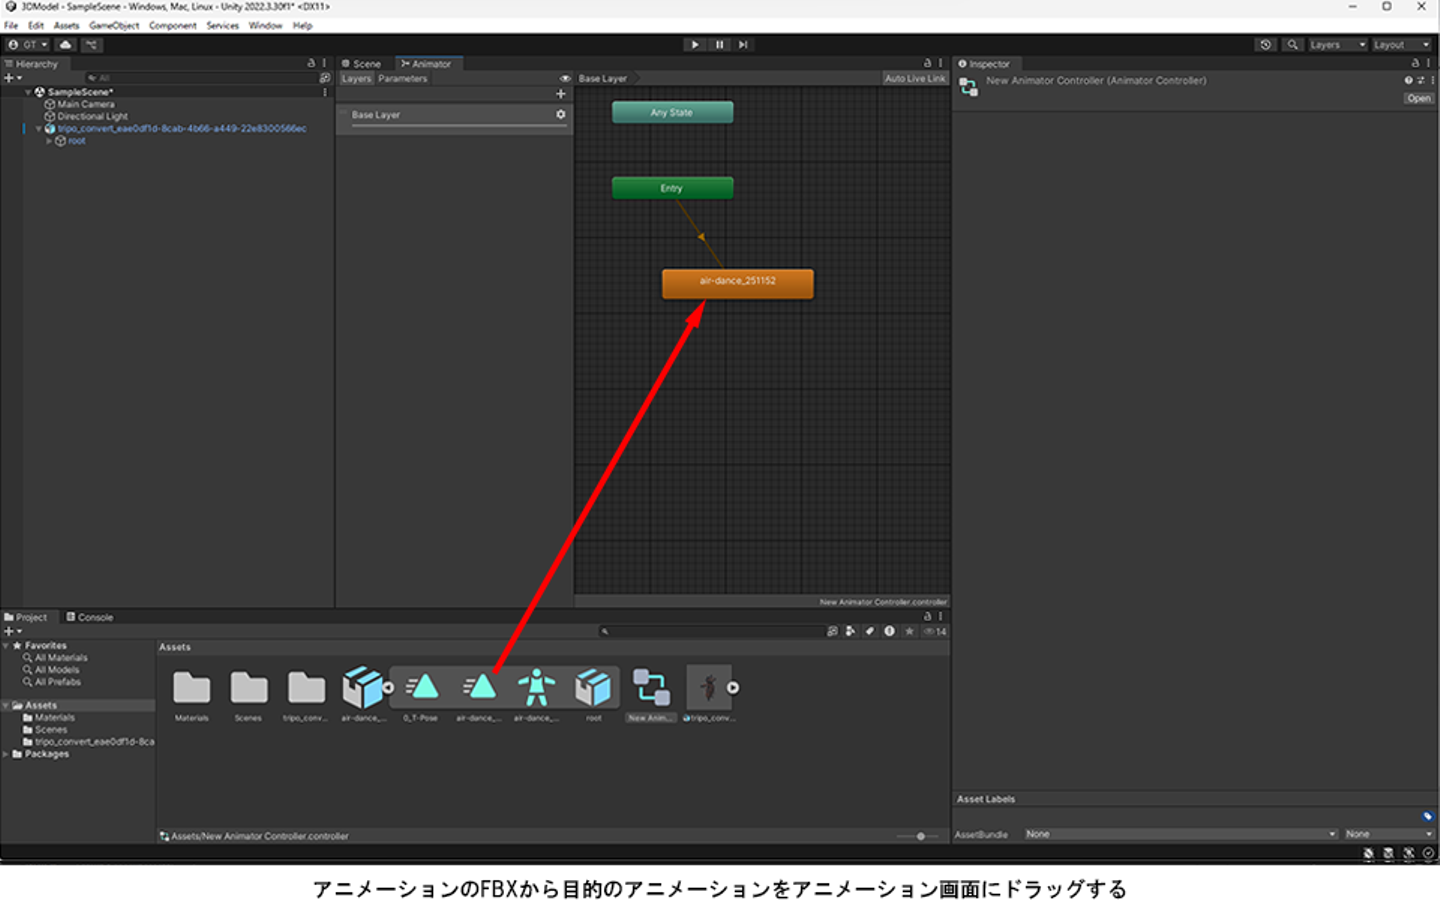Open the Undo History icon in top toolbar
The width and height of the screenshot is (1440, 912).
[1266, 45]
